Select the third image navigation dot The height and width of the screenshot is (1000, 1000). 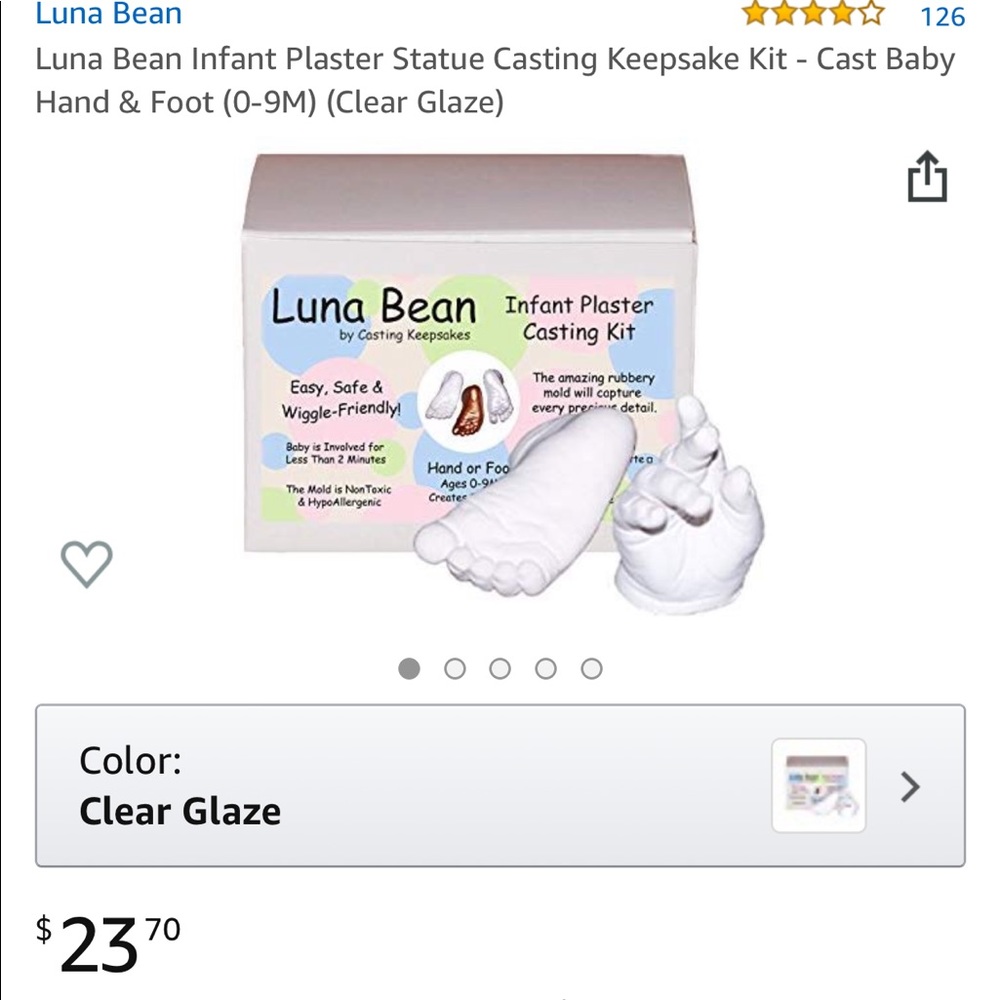[x=500, y=667]
